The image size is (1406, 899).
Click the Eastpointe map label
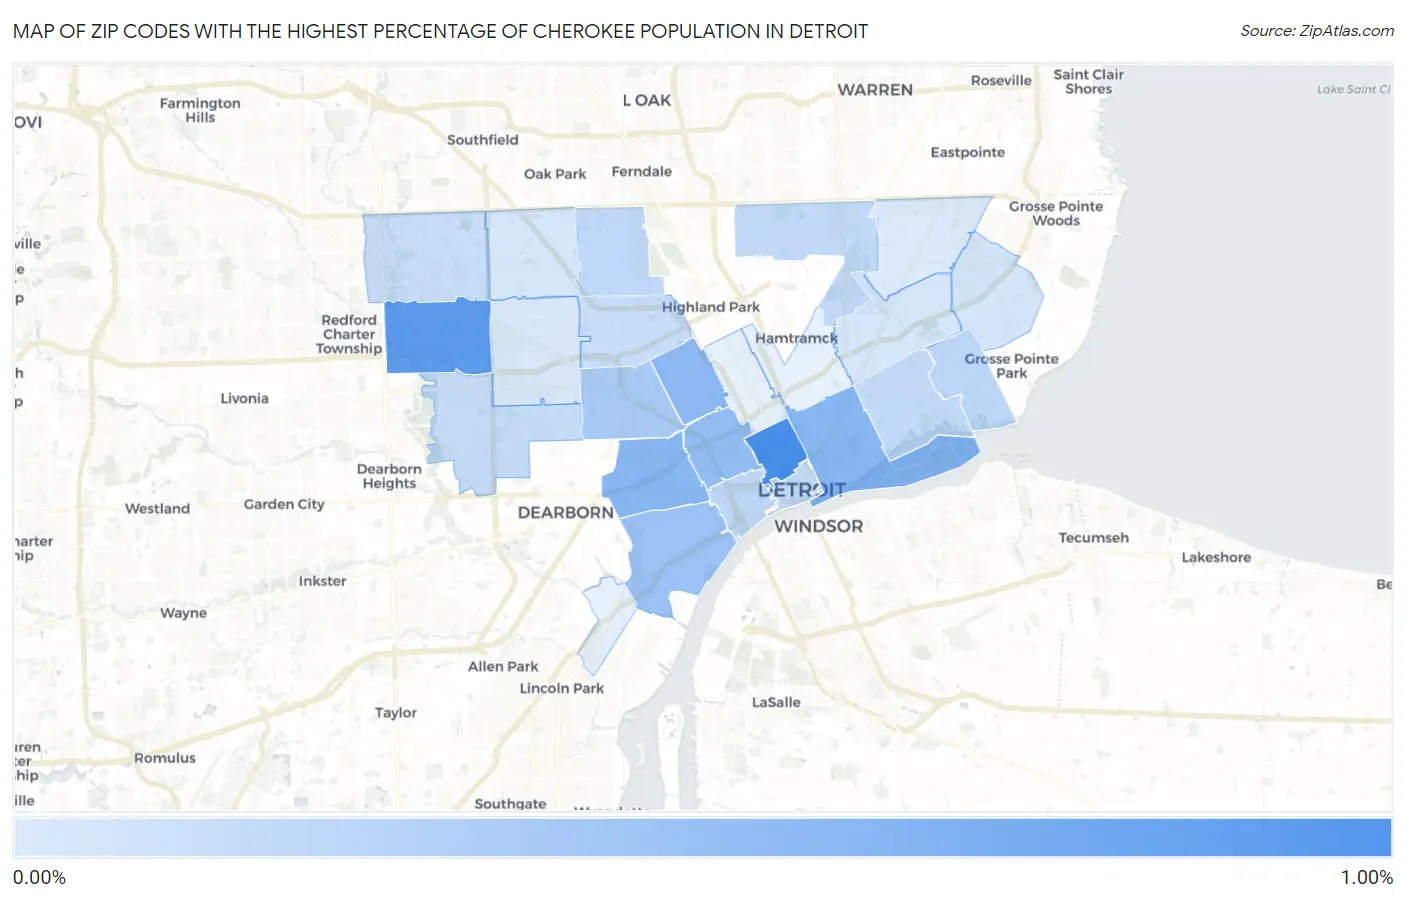[x=967, y=153]
